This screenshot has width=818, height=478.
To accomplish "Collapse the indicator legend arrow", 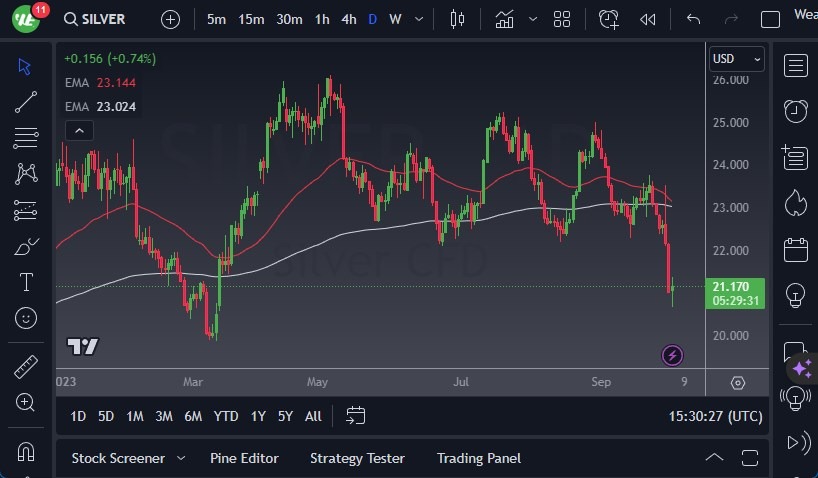I will pos(79,130).
